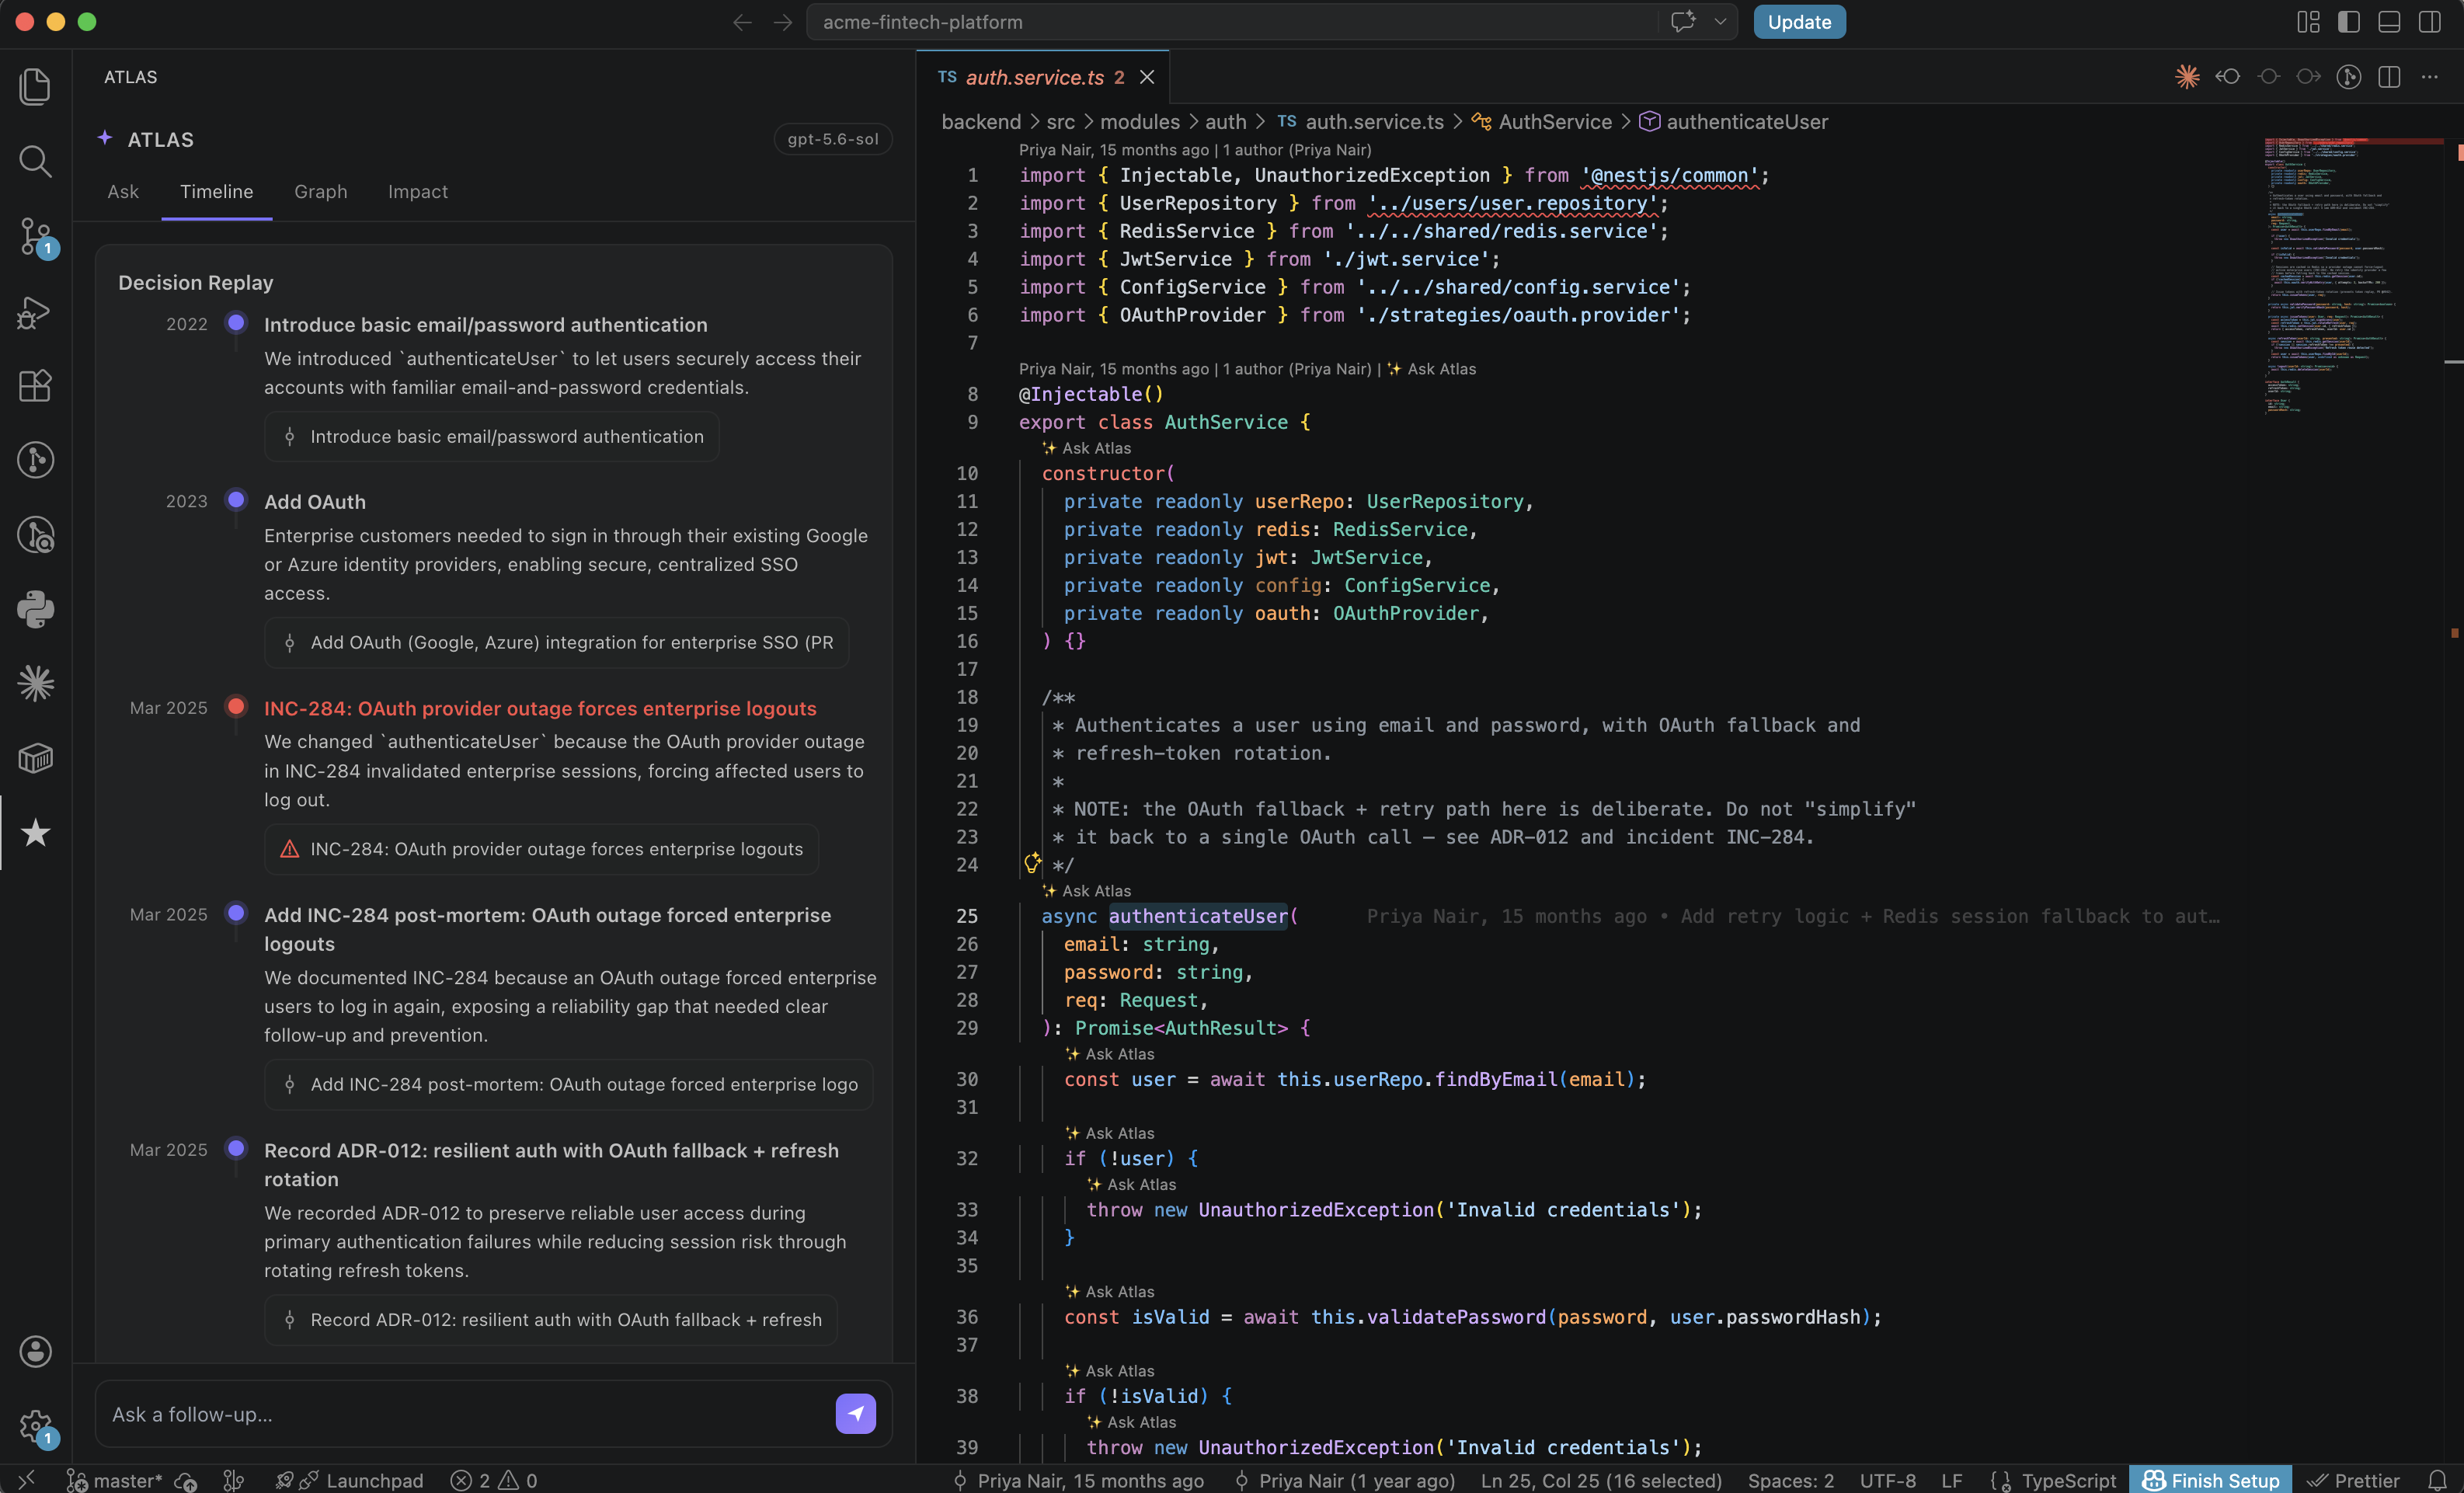Click the notifications bell in status bar

pyautogui.click(x=2437, y=1480)
